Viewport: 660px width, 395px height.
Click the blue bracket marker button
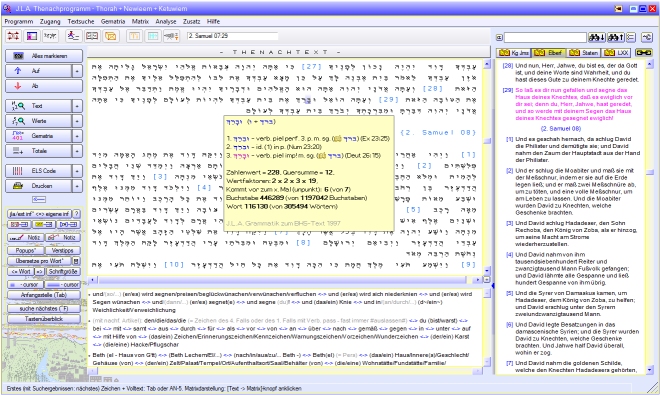[x=68, y=225]
